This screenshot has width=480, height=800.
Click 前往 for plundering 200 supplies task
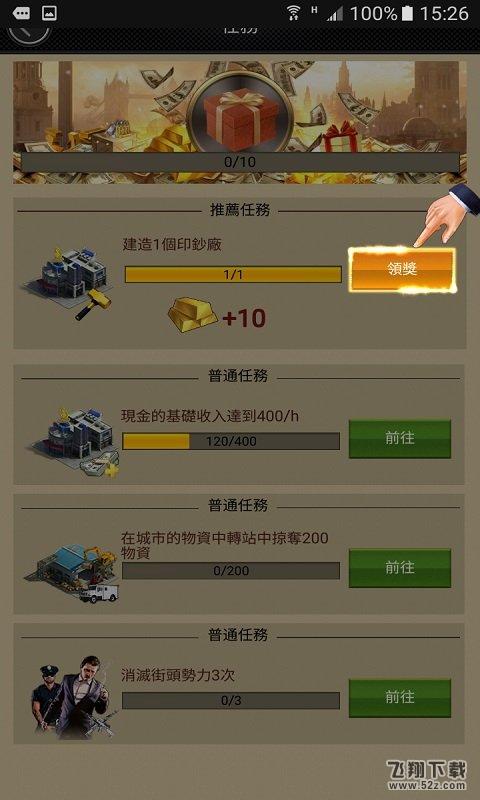tap(400, 568)
